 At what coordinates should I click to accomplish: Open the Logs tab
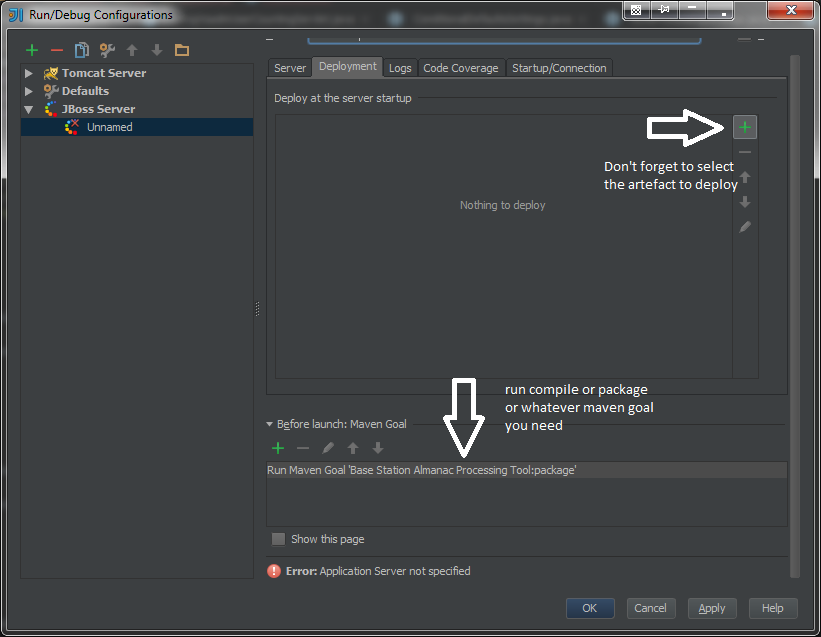click(400, 68)
